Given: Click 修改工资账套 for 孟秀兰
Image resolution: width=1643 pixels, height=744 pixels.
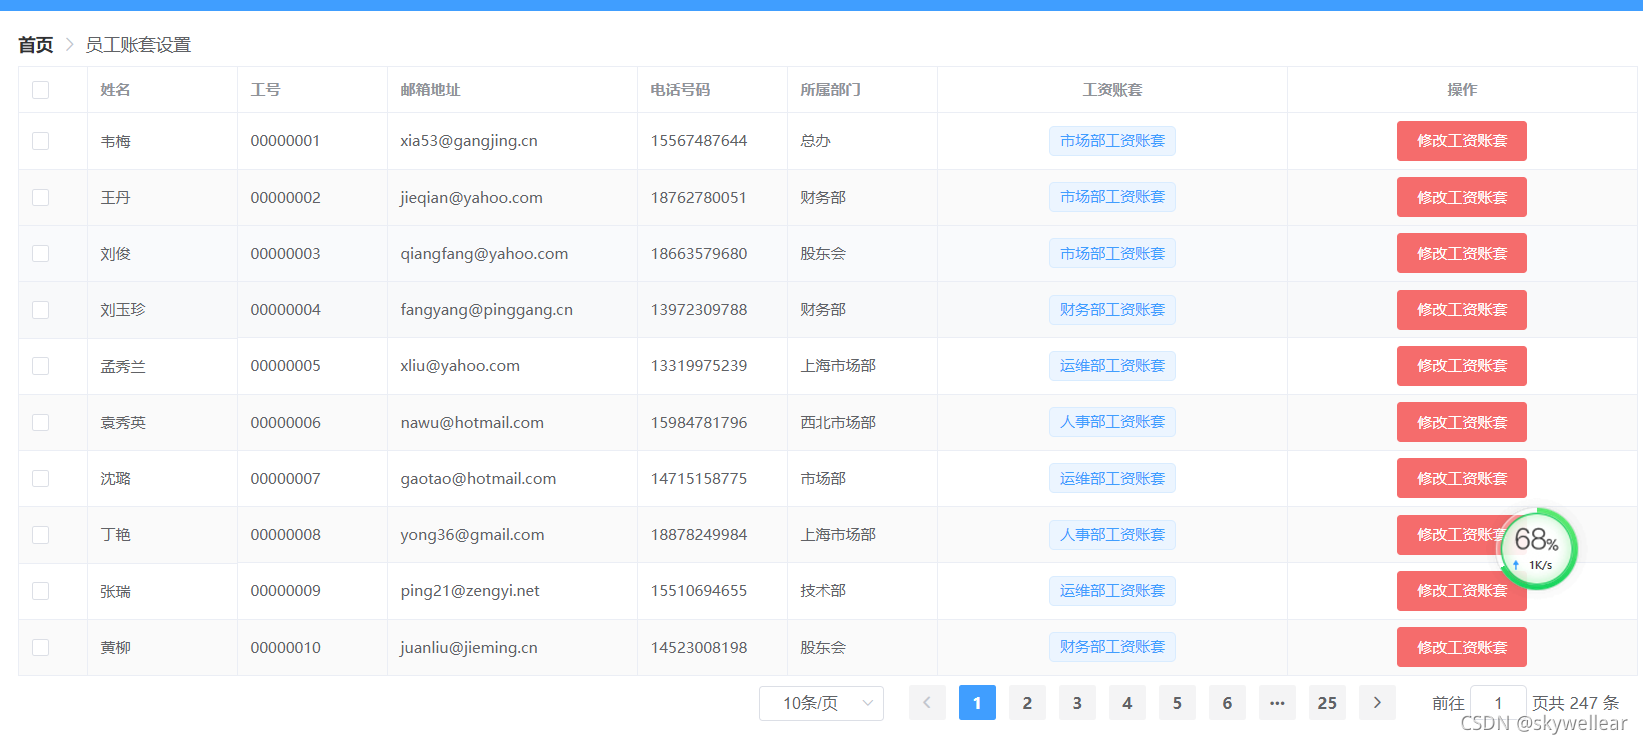Looking at the screenshot, I should click(1462, 366).
